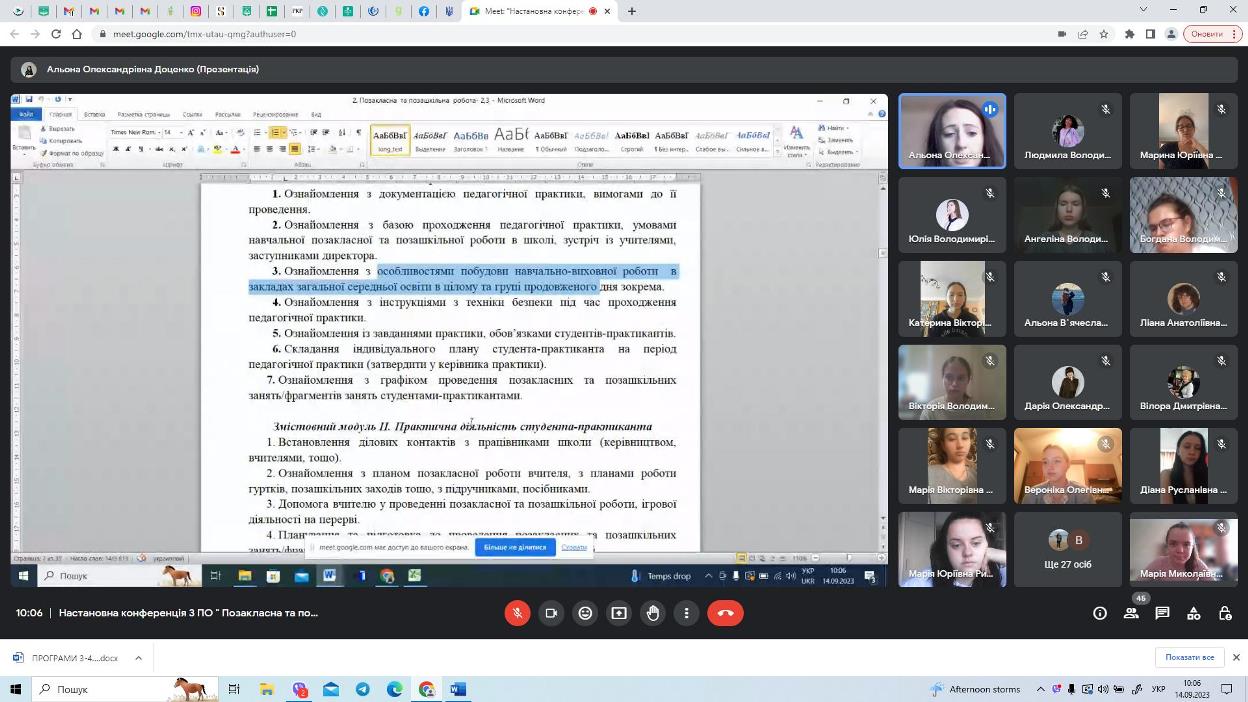The image size is (1248, 702).
Task: Toggle the camera on or off
Action: coord(551,613)
